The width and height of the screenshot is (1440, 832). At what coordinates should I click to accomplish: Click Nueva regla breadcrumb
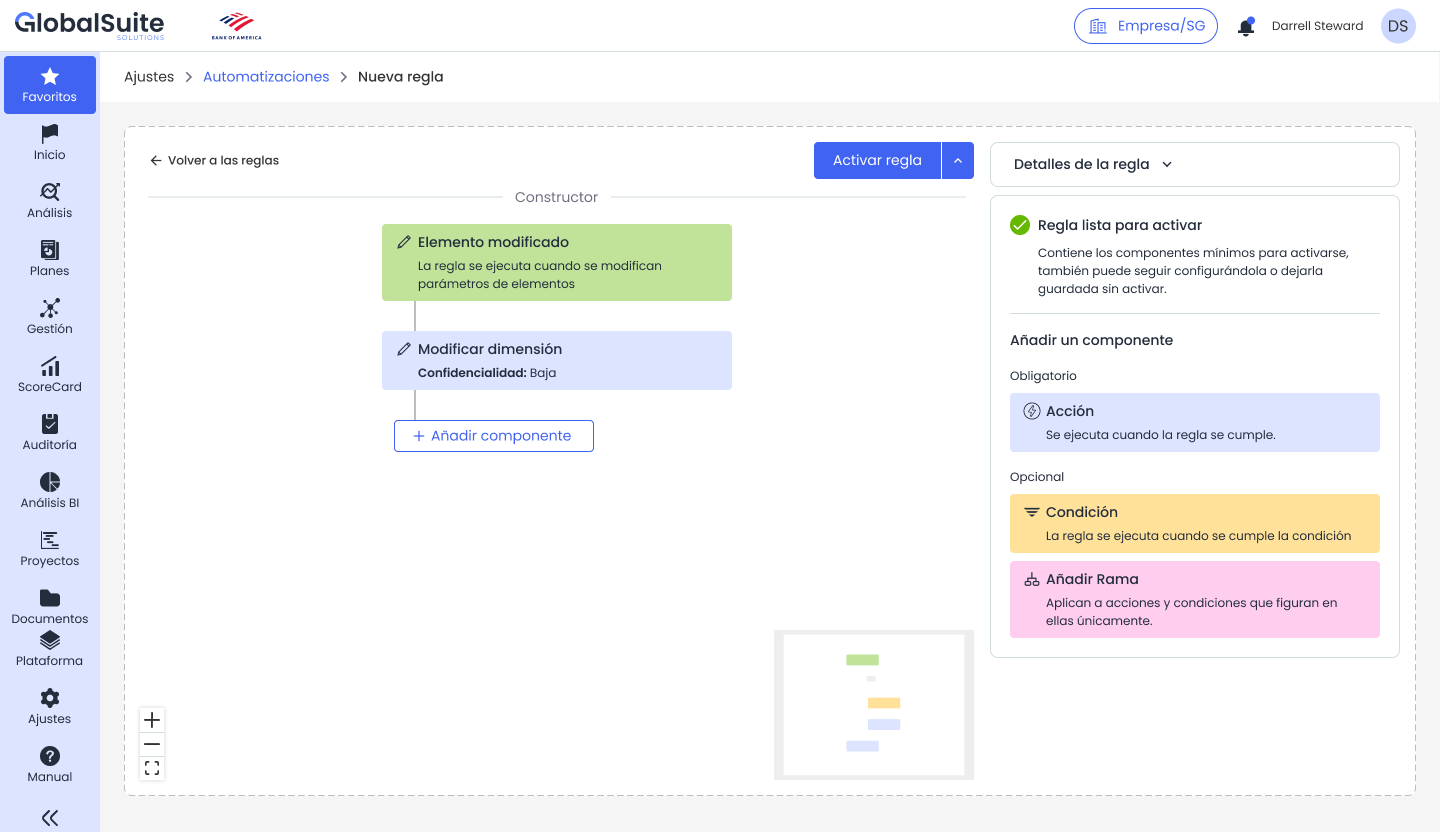click(400, 77)
